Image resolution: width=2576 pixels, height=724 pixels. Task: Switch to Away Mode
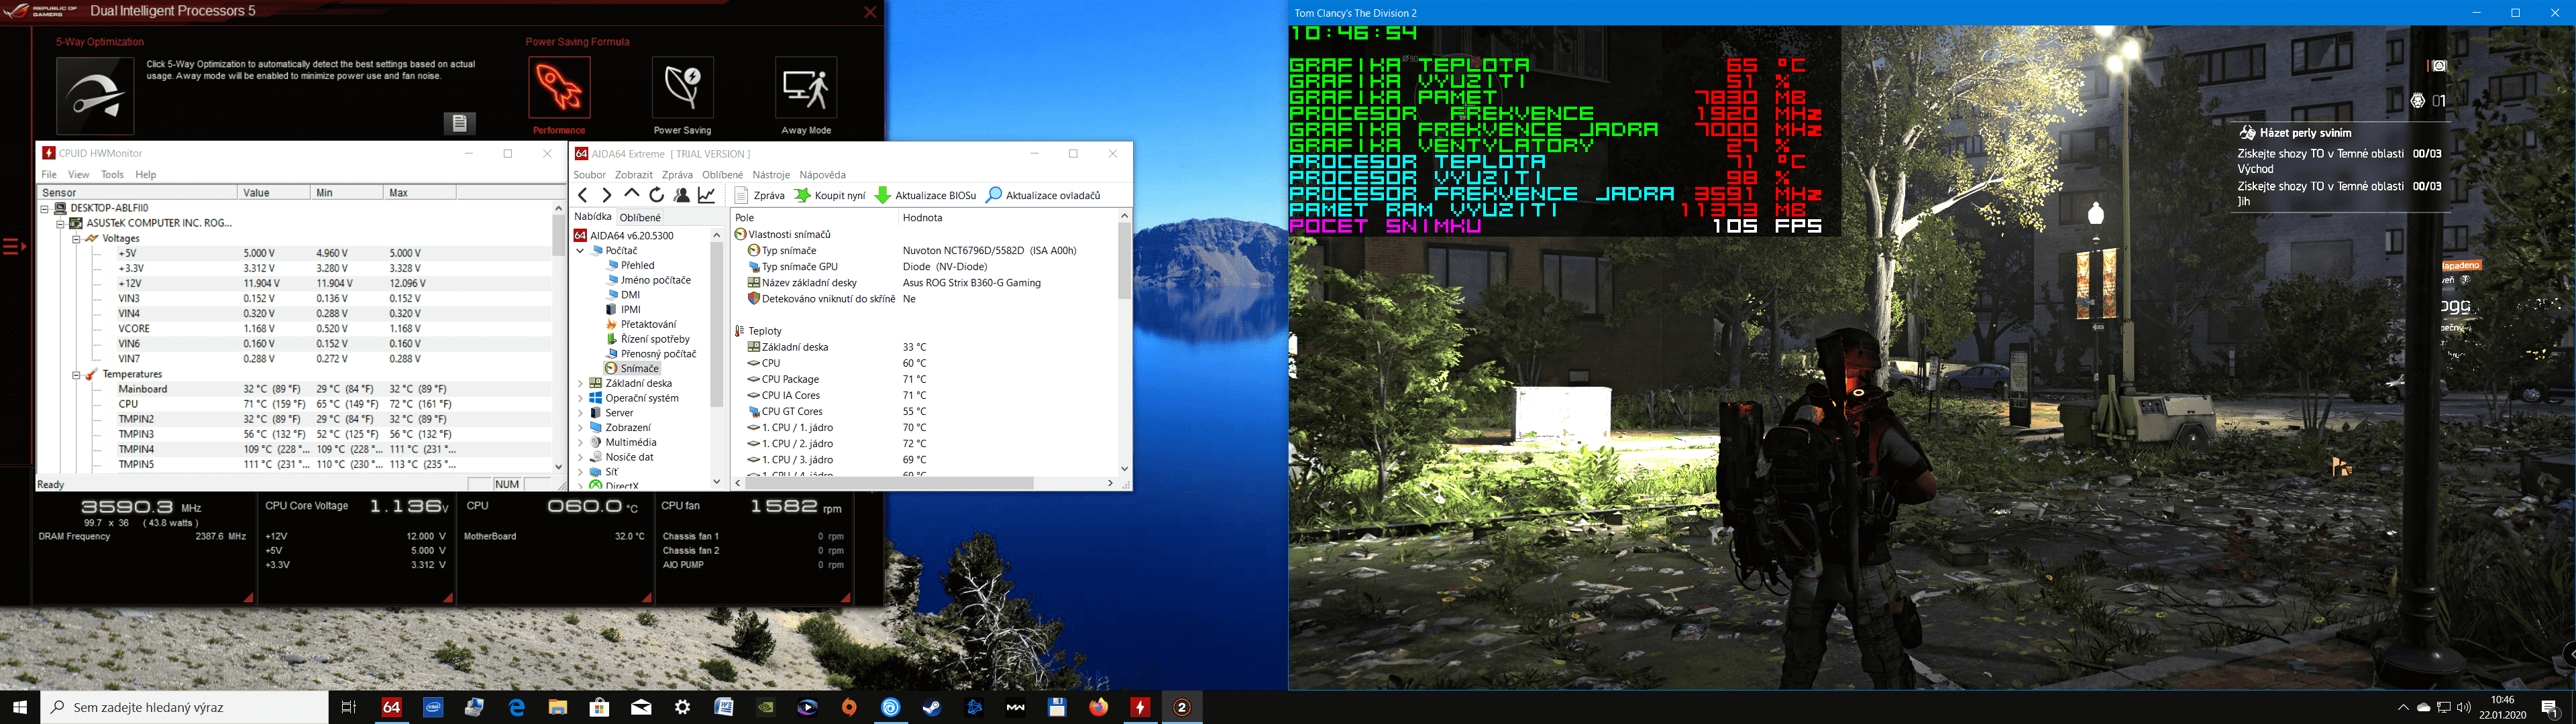(x=805, y=87)
